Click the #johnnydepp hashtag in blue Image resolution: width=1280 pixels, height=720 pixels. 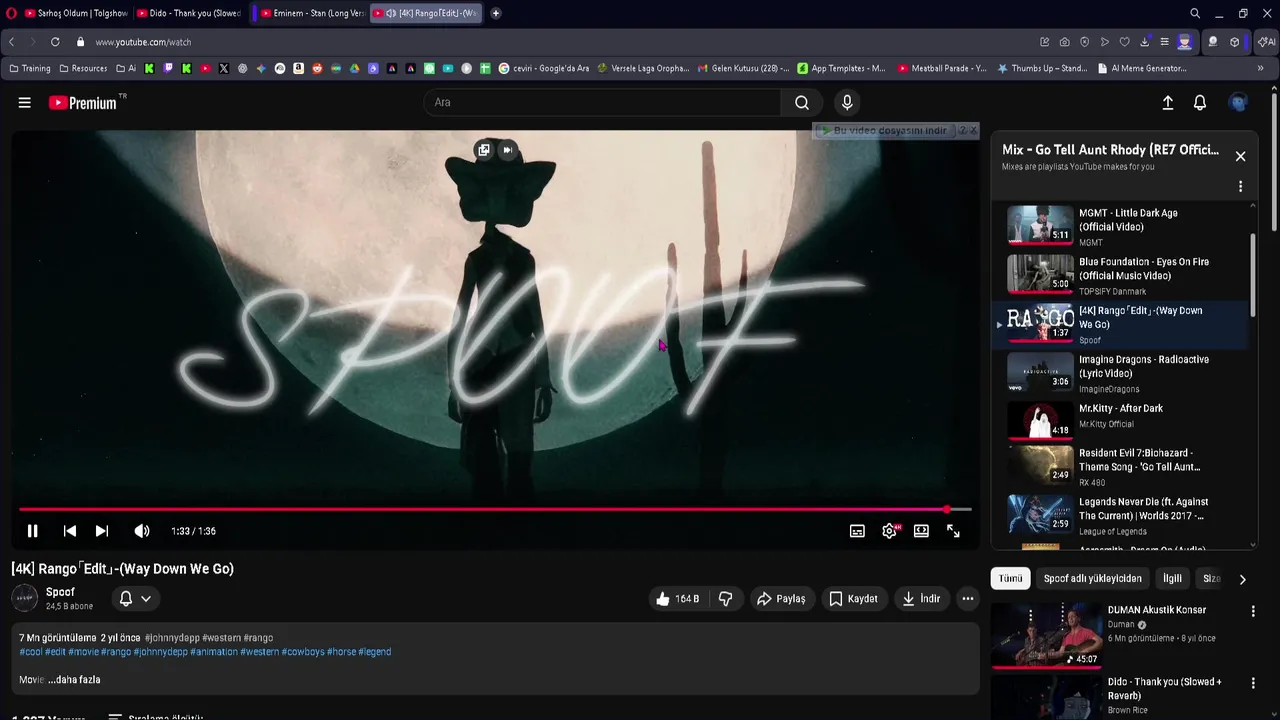160,651
